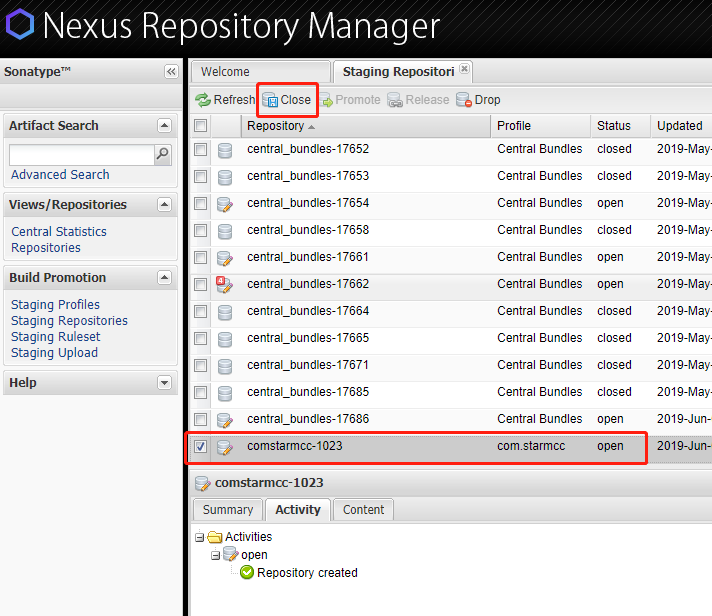Collapse the Artifact Search section
712x616 pixels.
(x=164, y=125)
